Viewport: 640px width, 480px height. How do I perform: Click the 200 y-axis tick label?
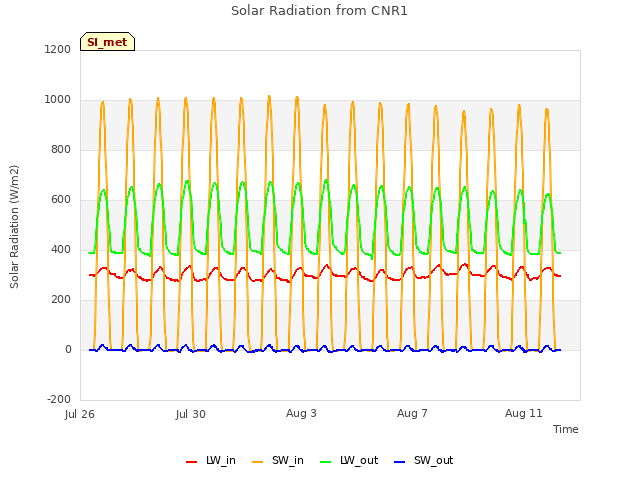coord(61,300)
